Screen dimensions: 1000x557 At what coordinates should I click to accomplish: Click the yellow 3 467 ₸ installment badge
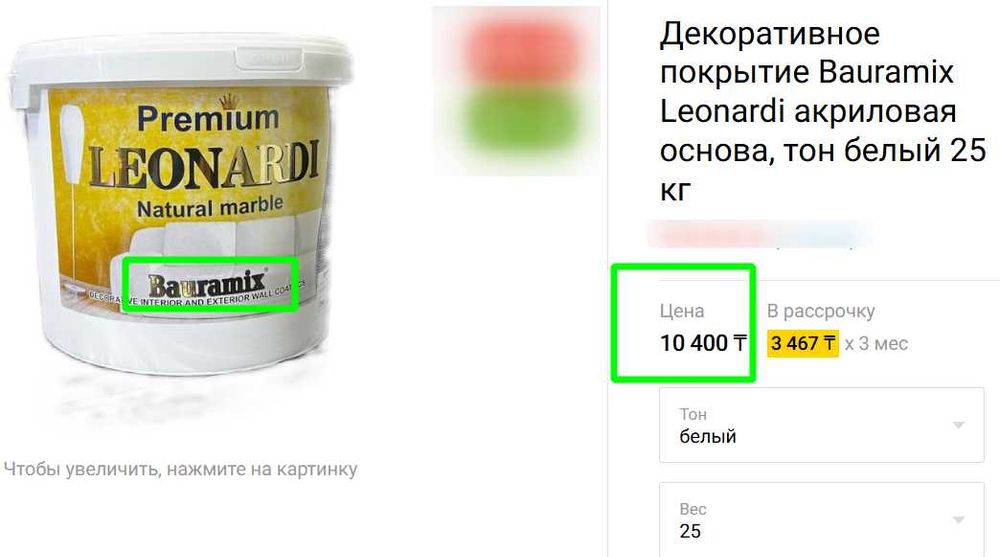click(802, 343)
